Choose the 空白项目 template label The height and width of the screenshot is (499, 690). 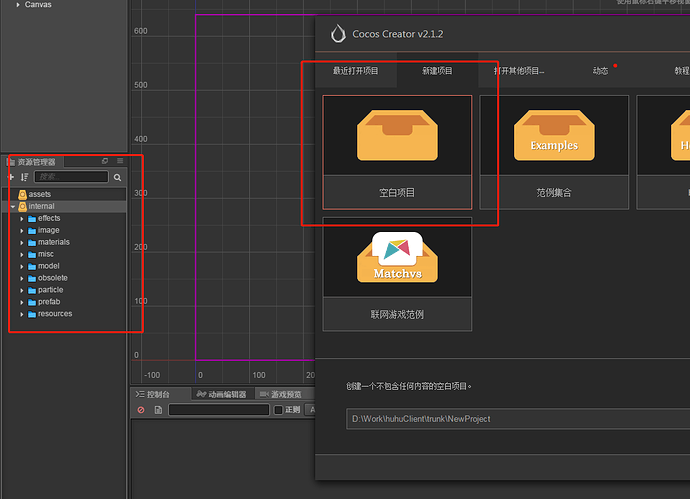[397, 192]
